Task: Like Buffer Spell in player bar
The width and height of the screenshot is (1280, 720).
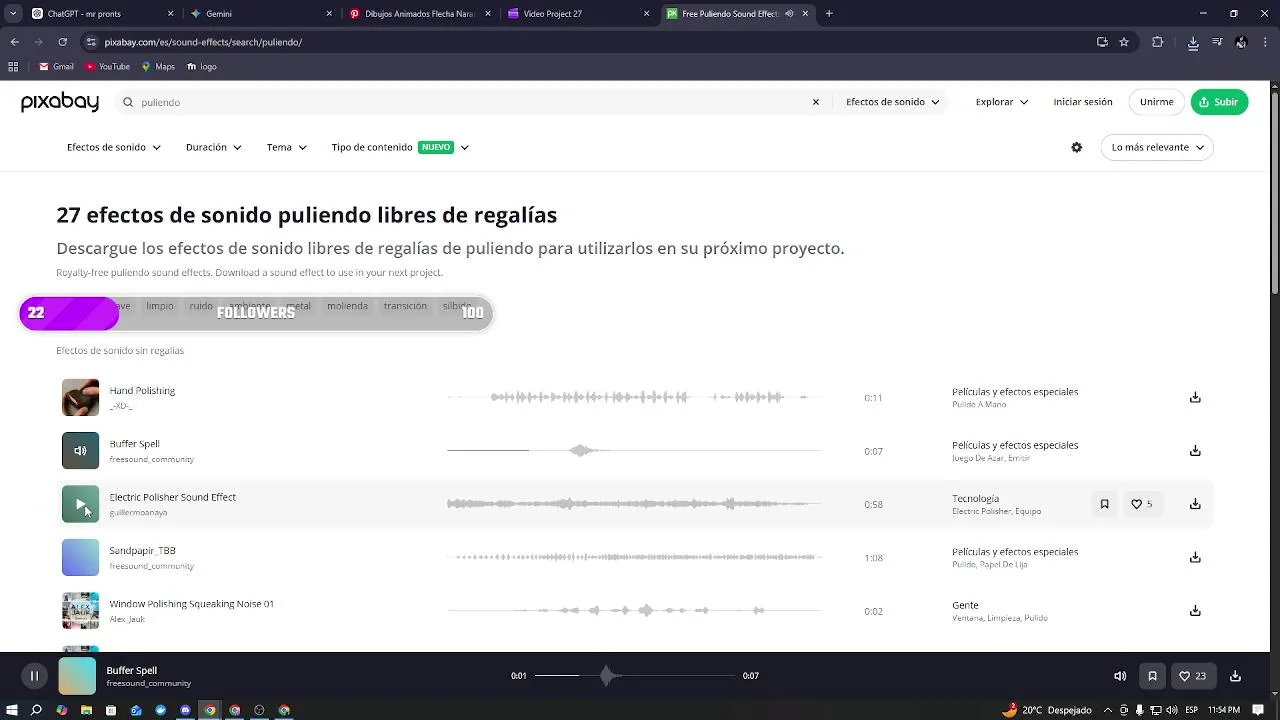Action: click(1192, 676)
